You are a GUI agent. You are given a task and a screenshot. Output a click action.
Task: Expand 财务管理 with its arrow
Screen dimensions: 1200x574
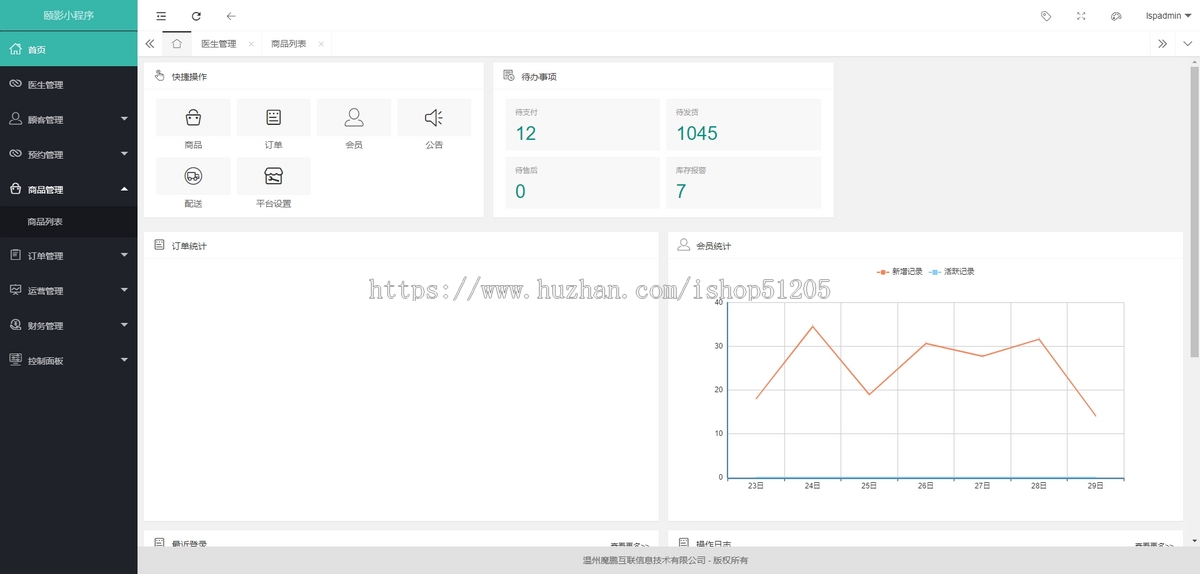click(x=124, y=325)
